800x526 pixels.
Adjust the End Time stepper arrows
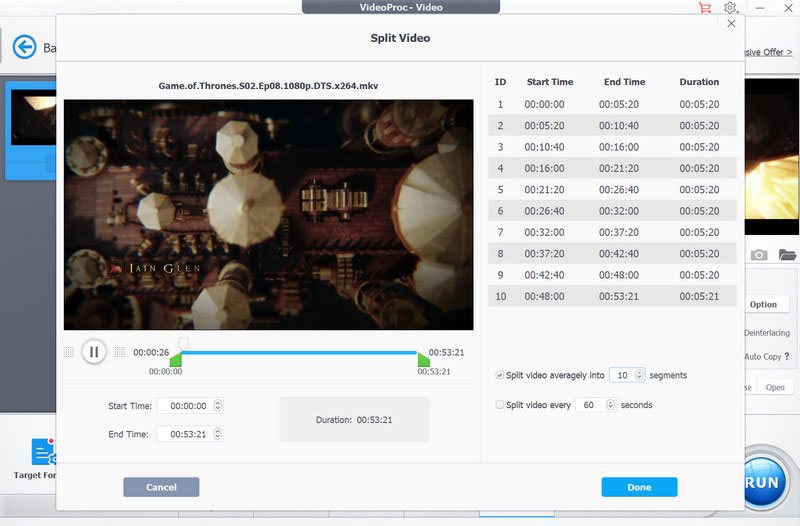pyautogui.click(x=218, y=434)
